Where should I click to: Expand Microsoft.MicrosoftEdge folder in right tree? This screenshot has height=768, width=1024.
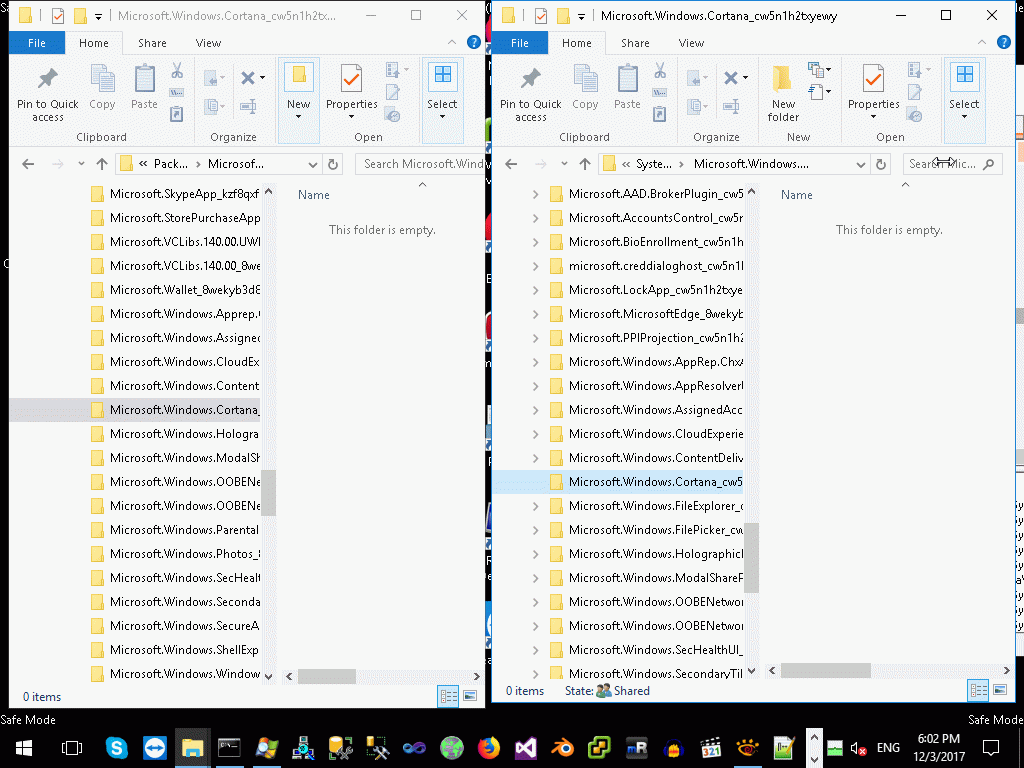coord(535,314)
